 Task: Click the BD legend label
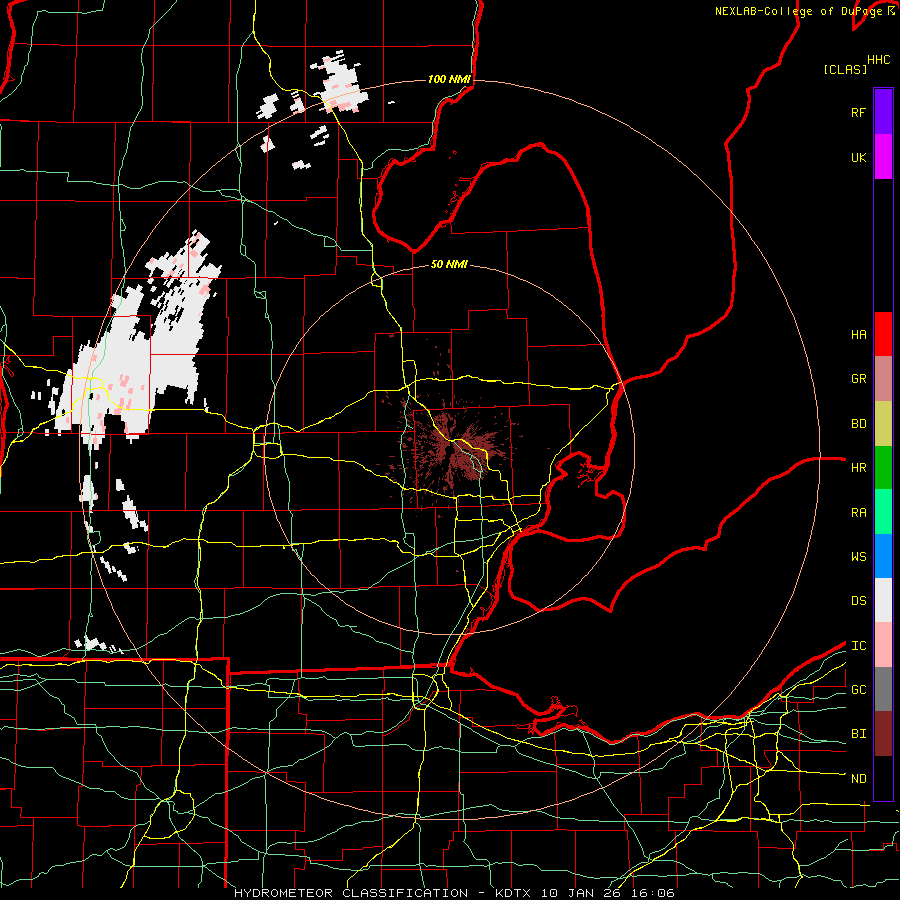858,424
